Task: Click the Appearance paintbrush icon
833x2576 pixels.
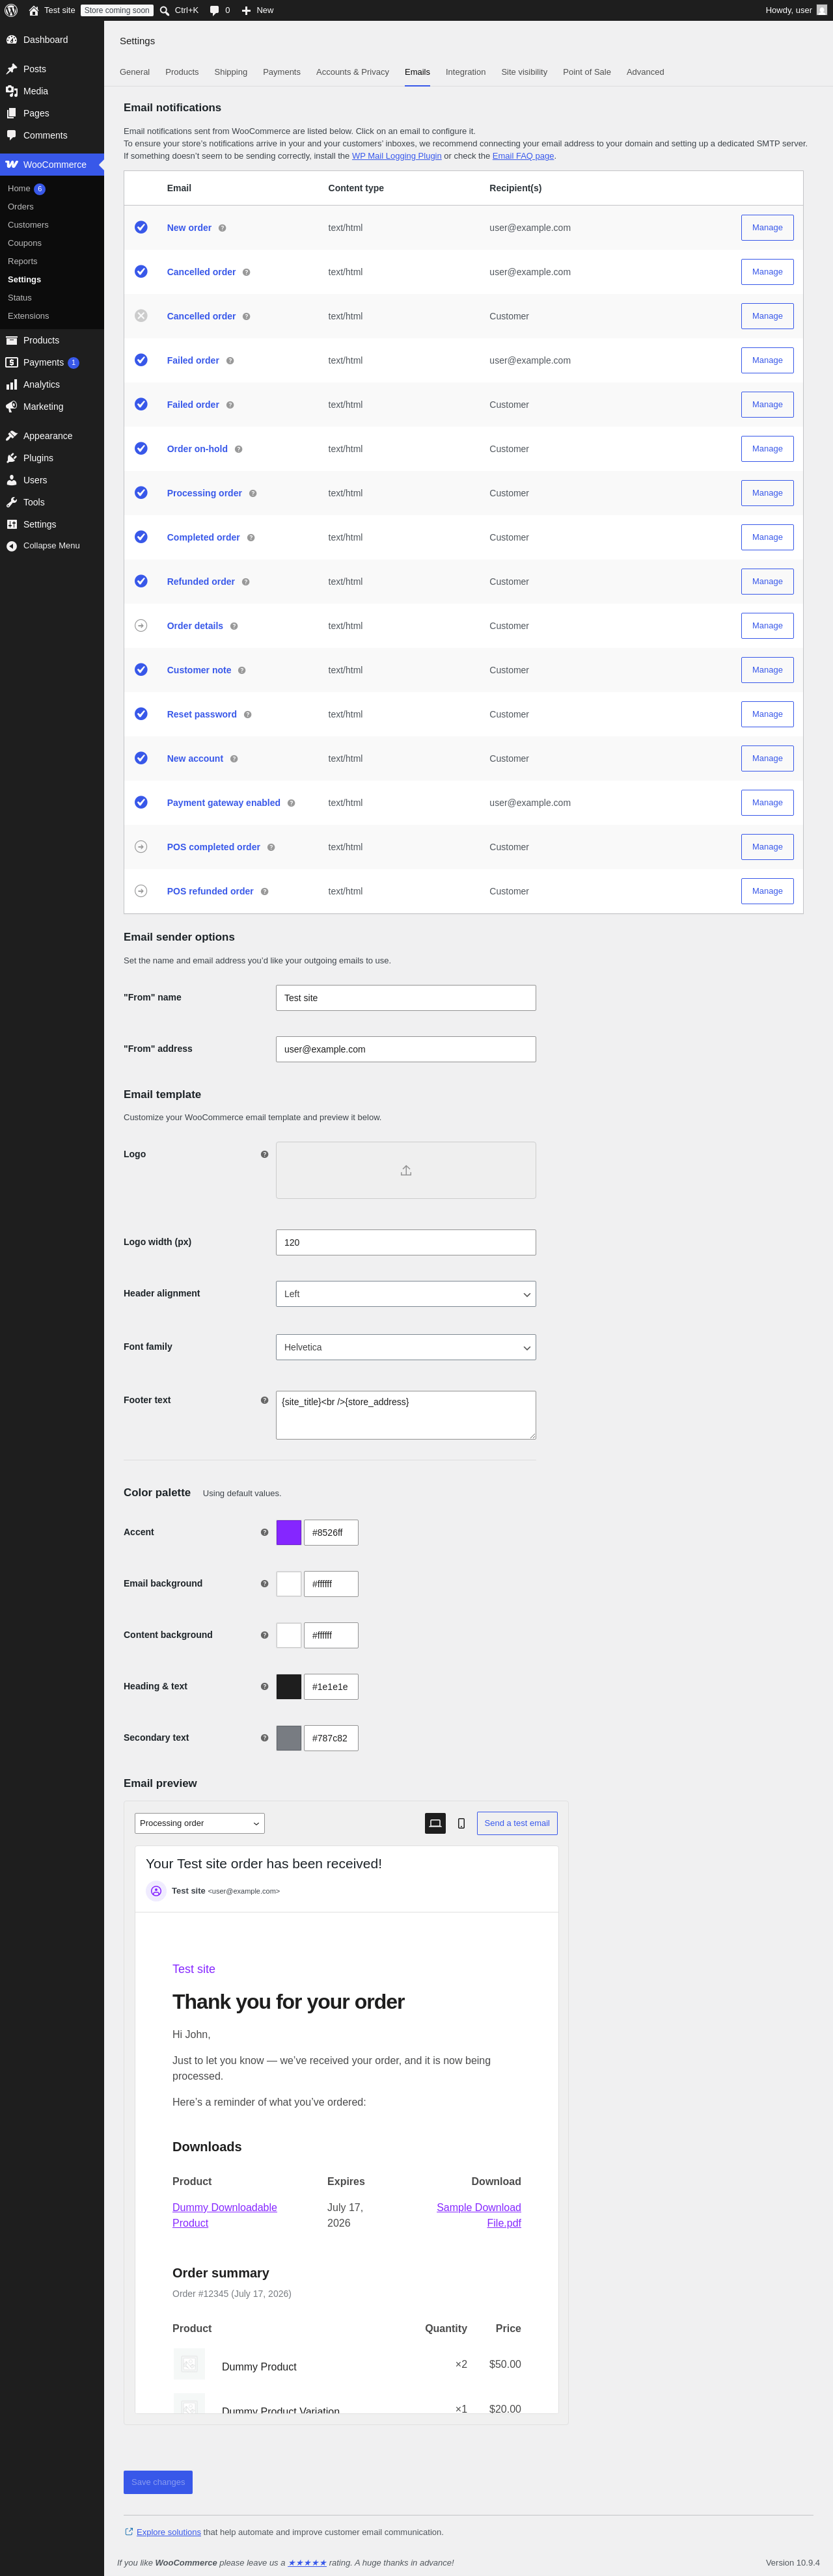Action: [x=12, y=436]
